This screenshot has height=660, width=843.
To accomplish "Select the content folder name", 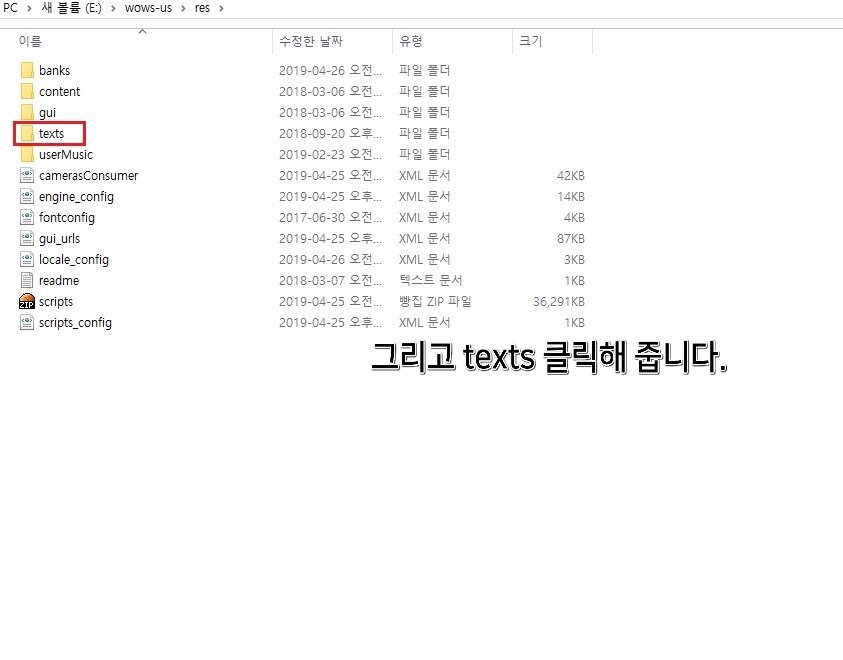I will coord(59,91).
